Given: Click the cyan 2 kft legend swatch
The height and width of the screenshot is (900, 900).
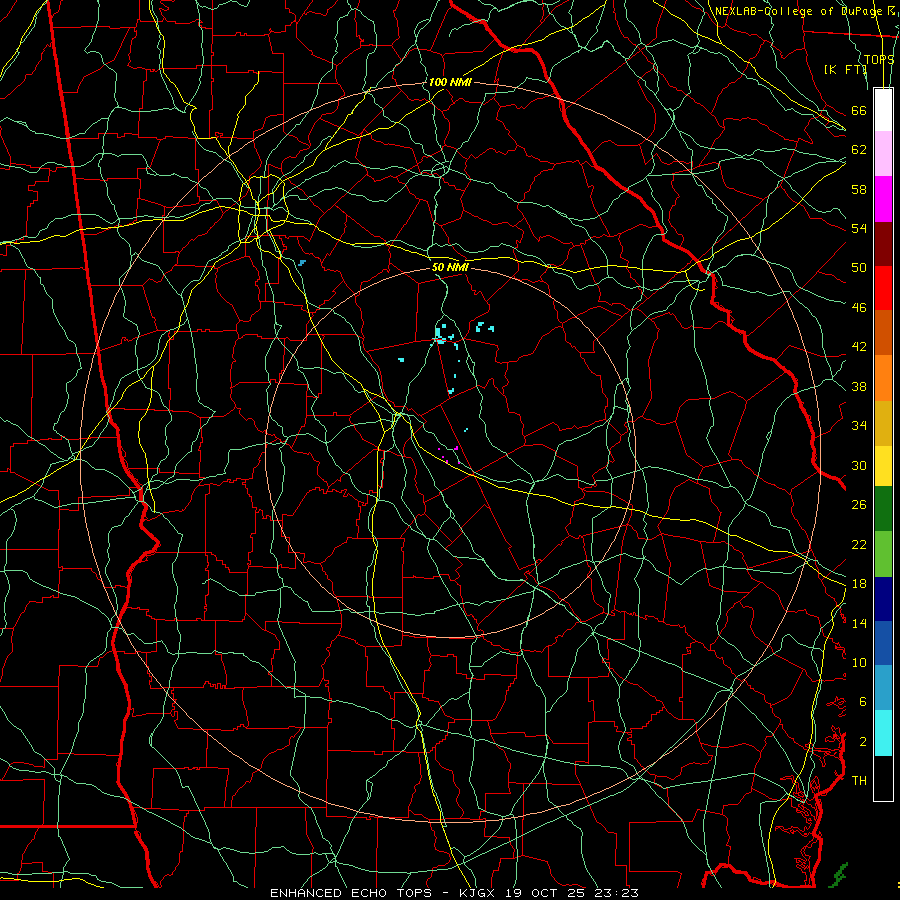Looking at the screenshot, I should 883,733.
